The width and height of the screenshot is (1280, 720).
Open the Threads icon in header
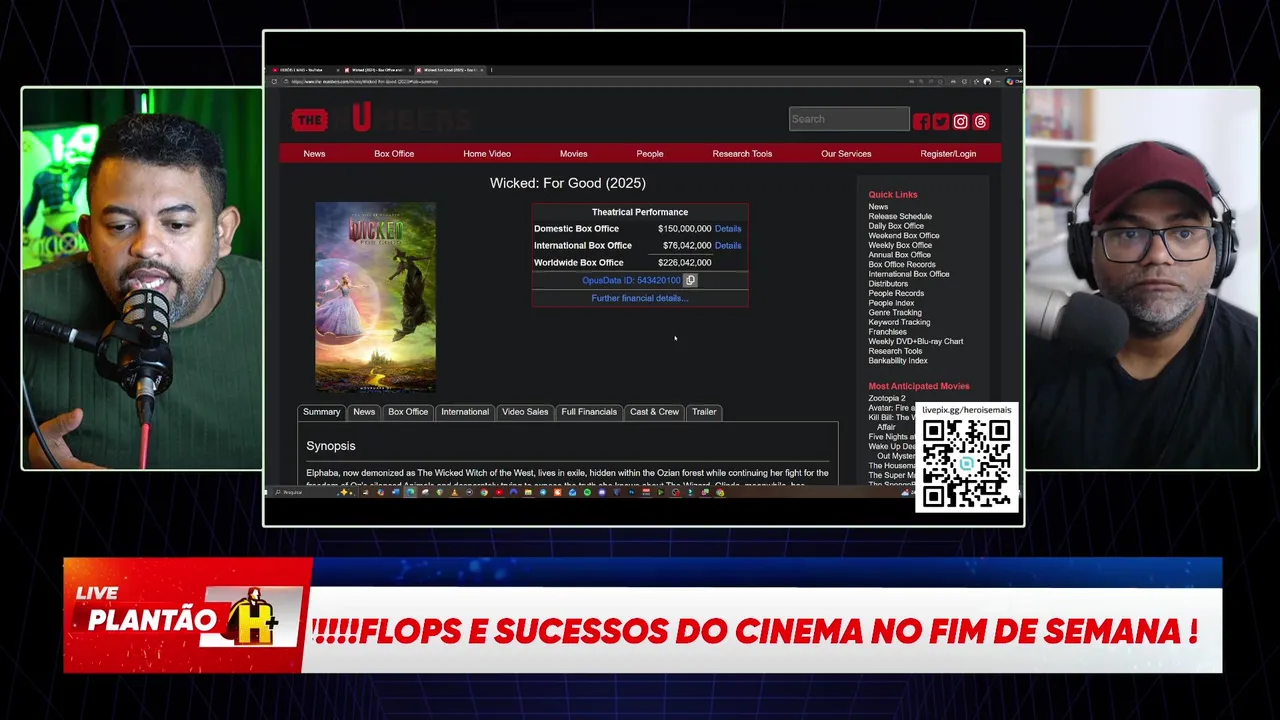[981, 121]
